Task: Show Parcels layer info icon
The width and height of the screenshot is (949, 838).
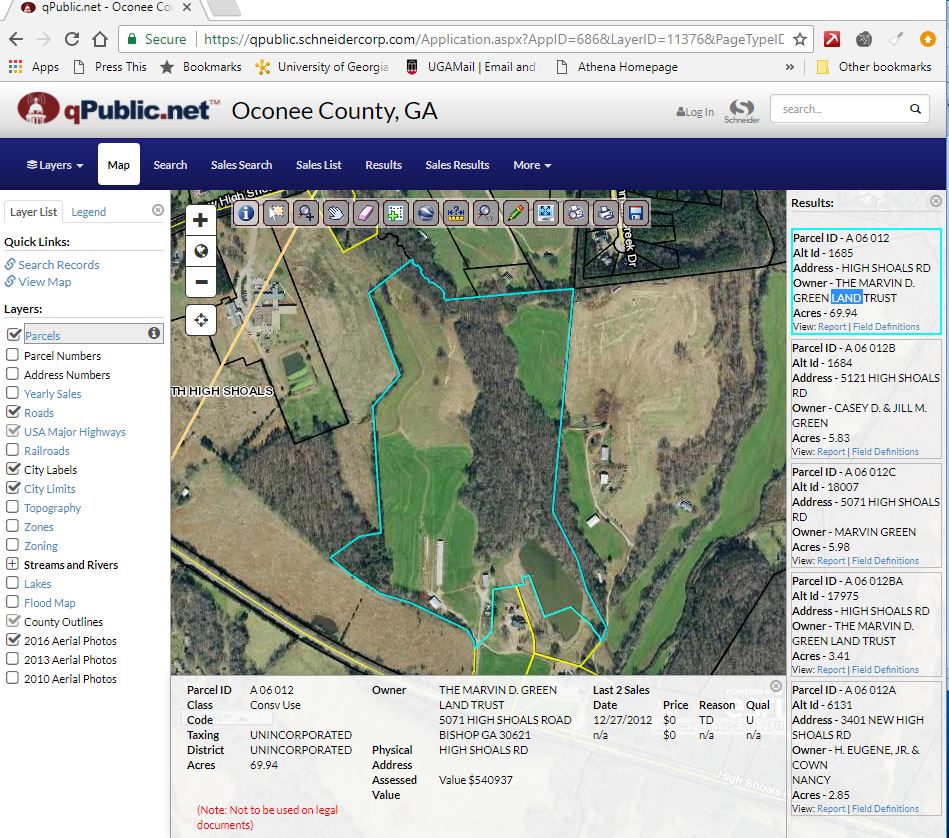Action: (154, 333)
